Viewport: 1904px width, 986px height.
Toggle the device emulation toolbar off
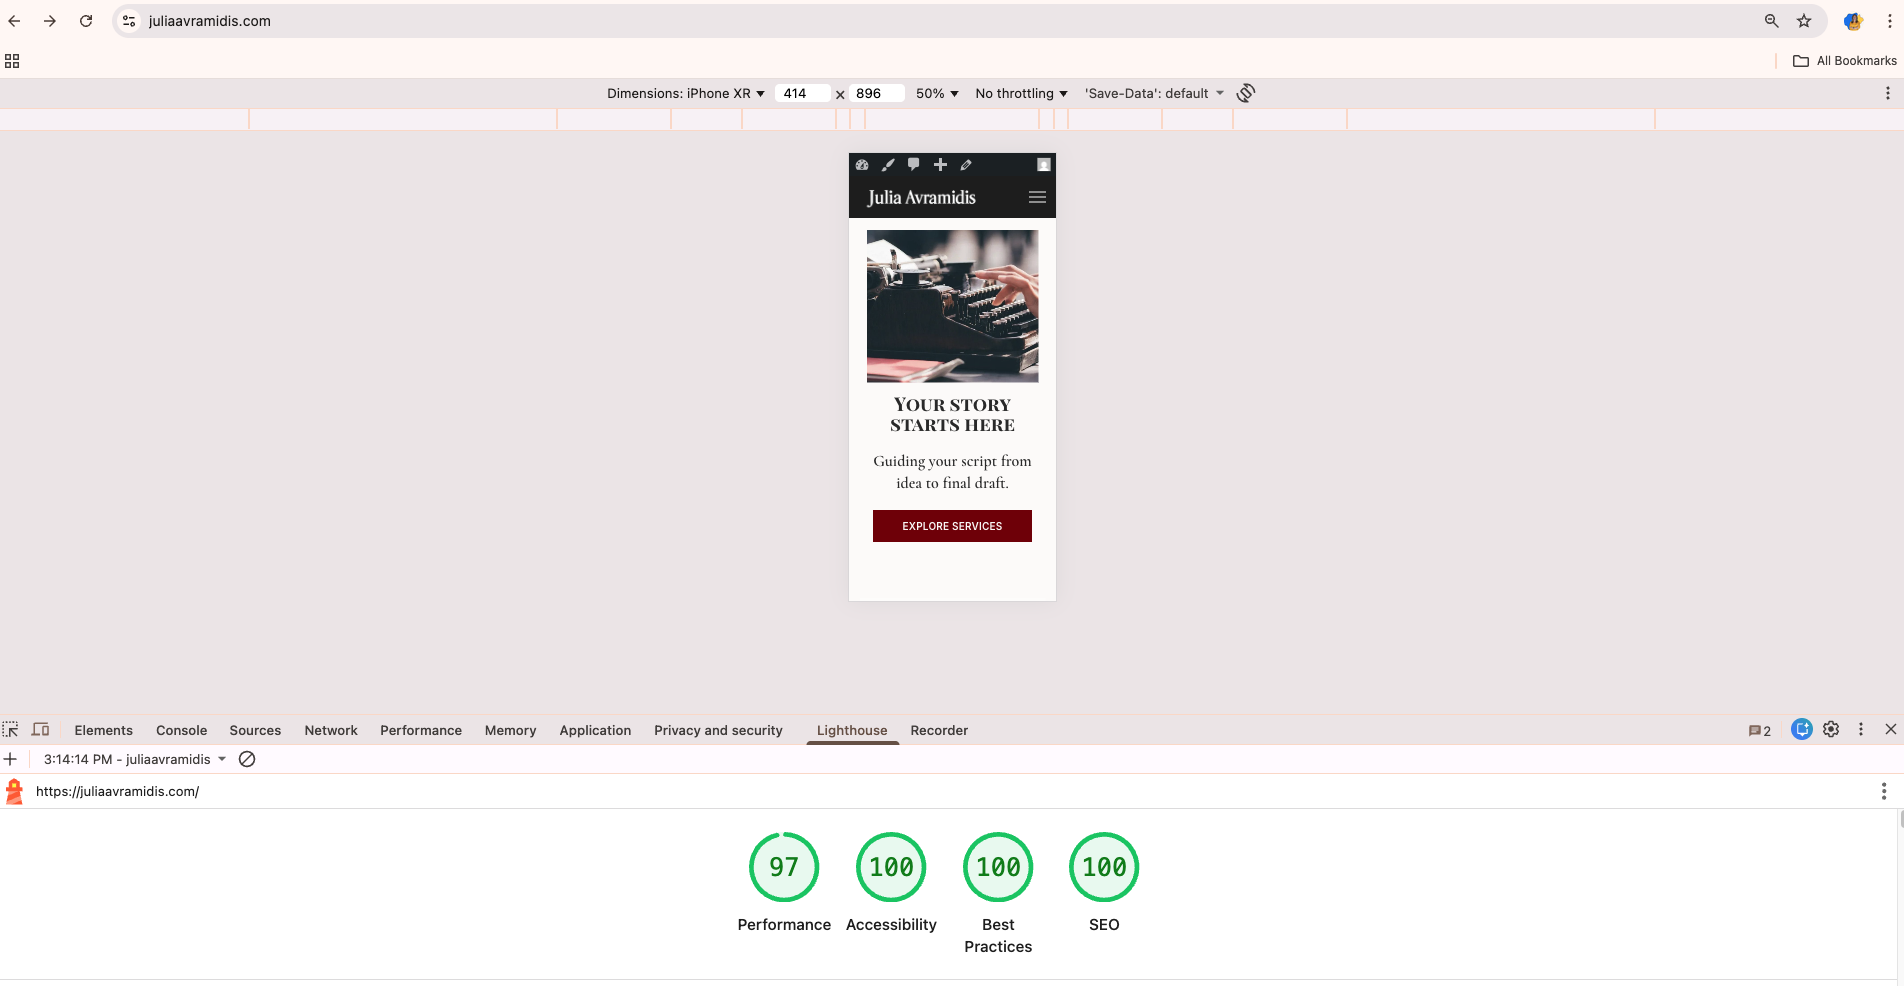[x=40, y=729]
